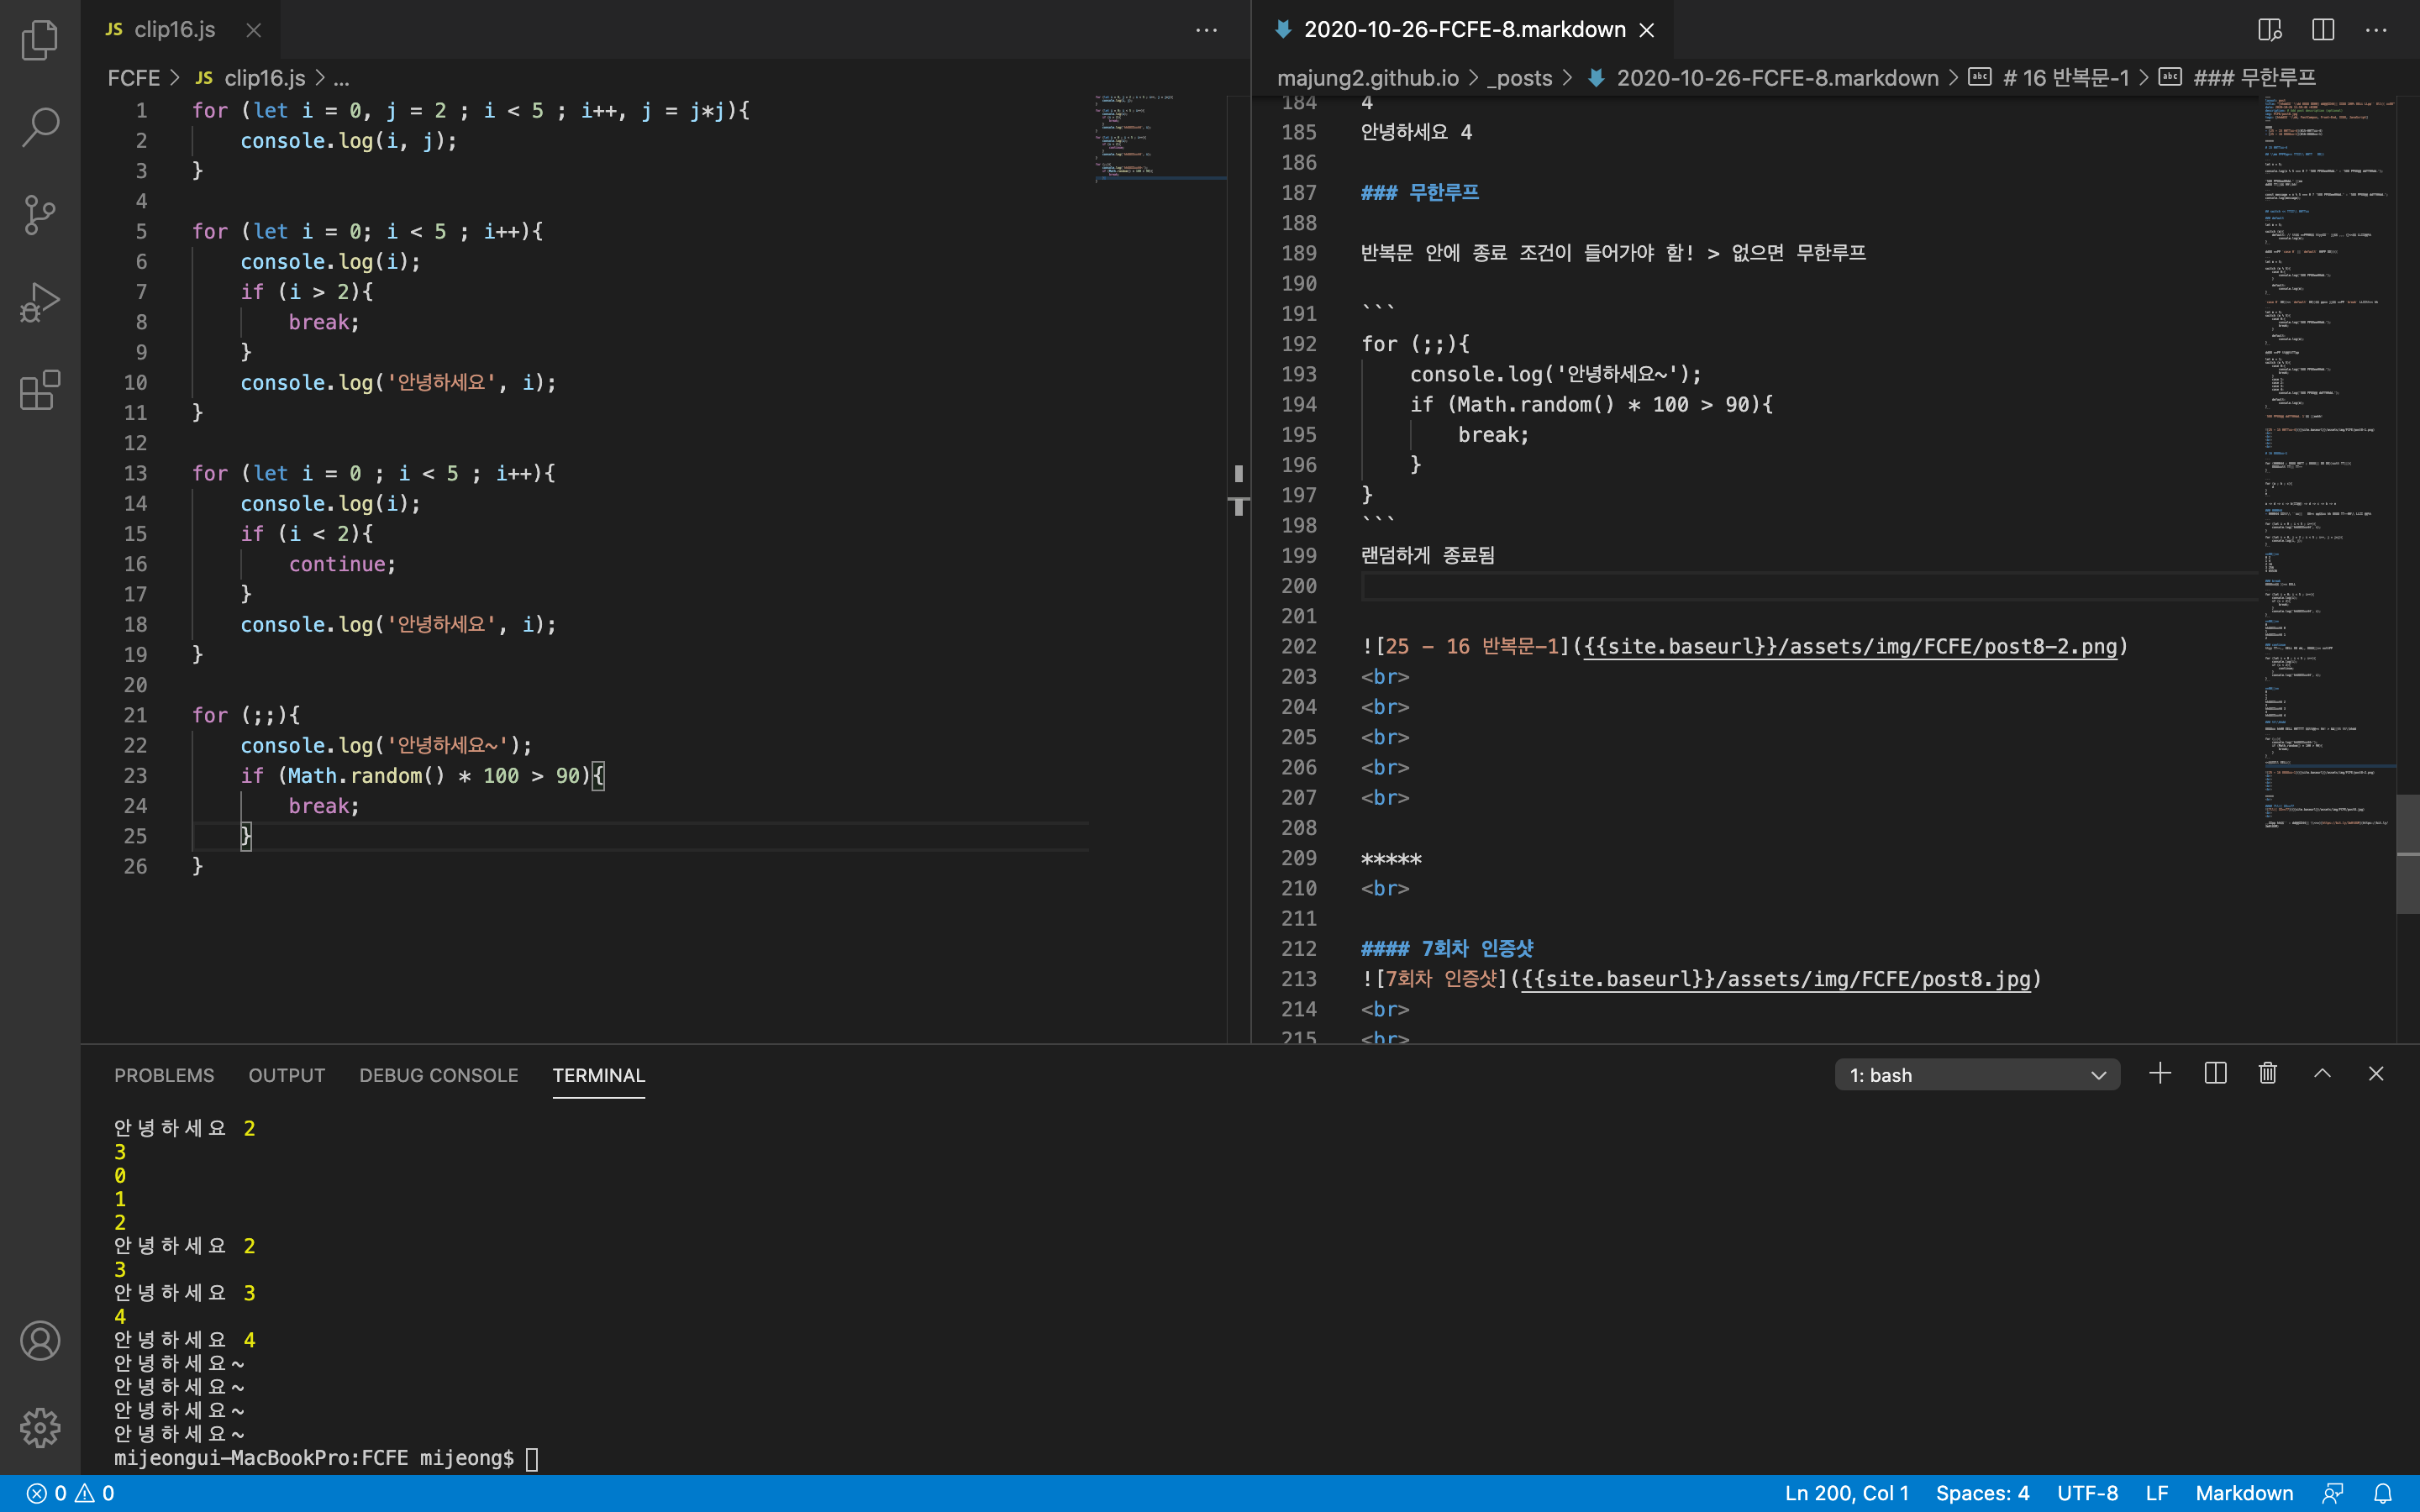Close the 2020-10-26-FCFE-8.markdown tab
The width and height of the screenshot is (2420, 1512).
pos(1647,30)
